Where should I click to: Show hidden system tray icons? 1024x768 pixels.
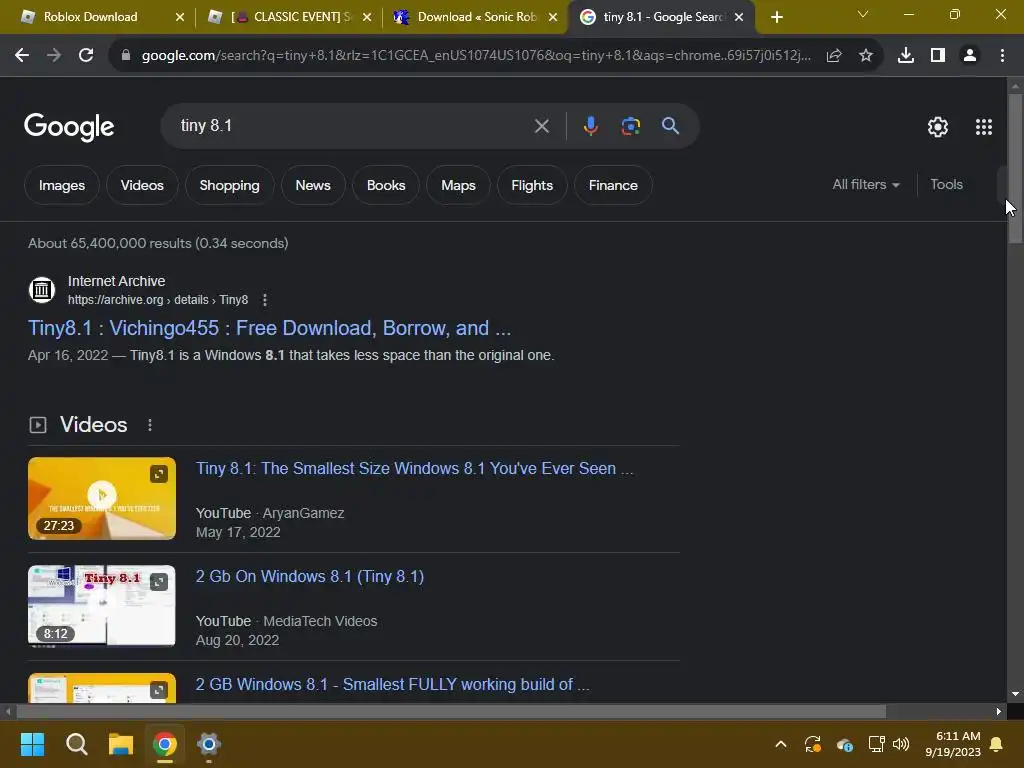(780, 744)
